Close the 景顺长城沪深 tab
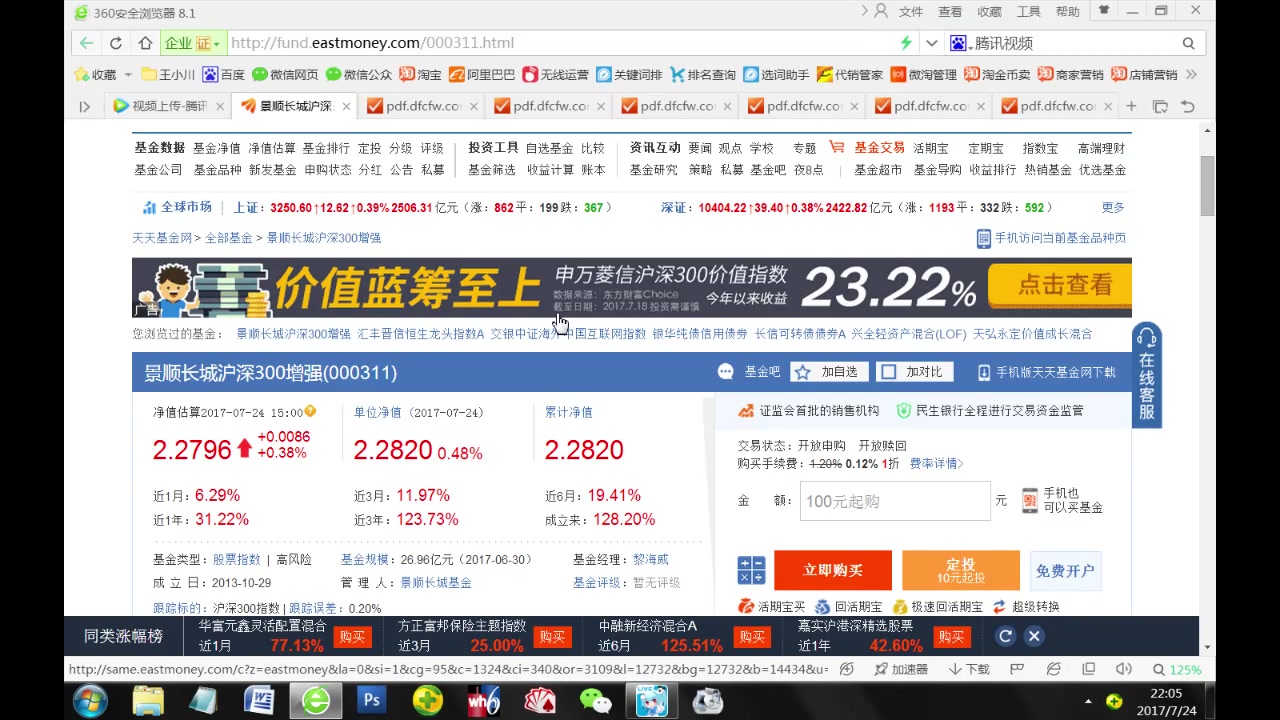 pyautogui.click(x=347, y=106)
